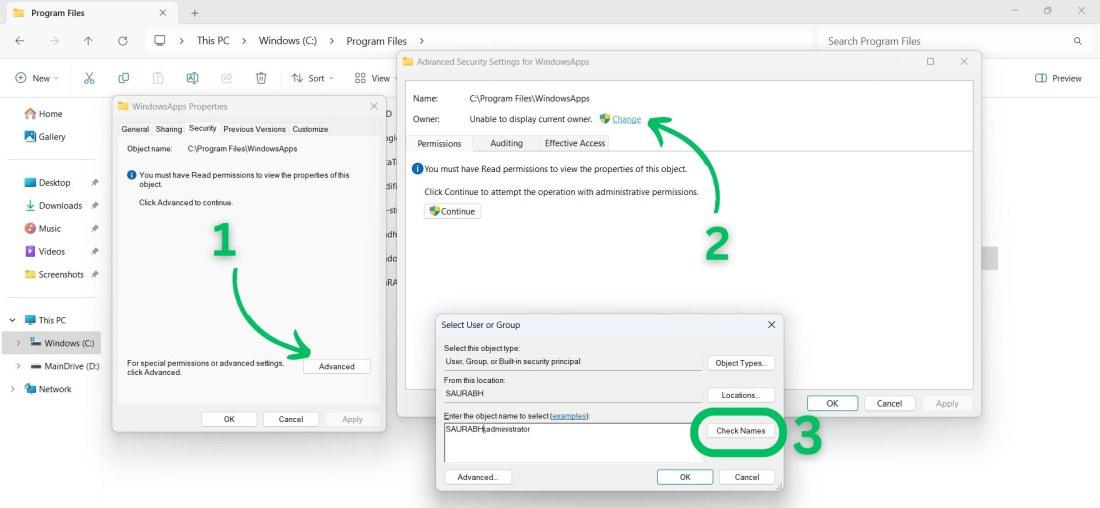Click the forward navigation arrow
The height and width of the screenshot is (508, 1100).
54,41
